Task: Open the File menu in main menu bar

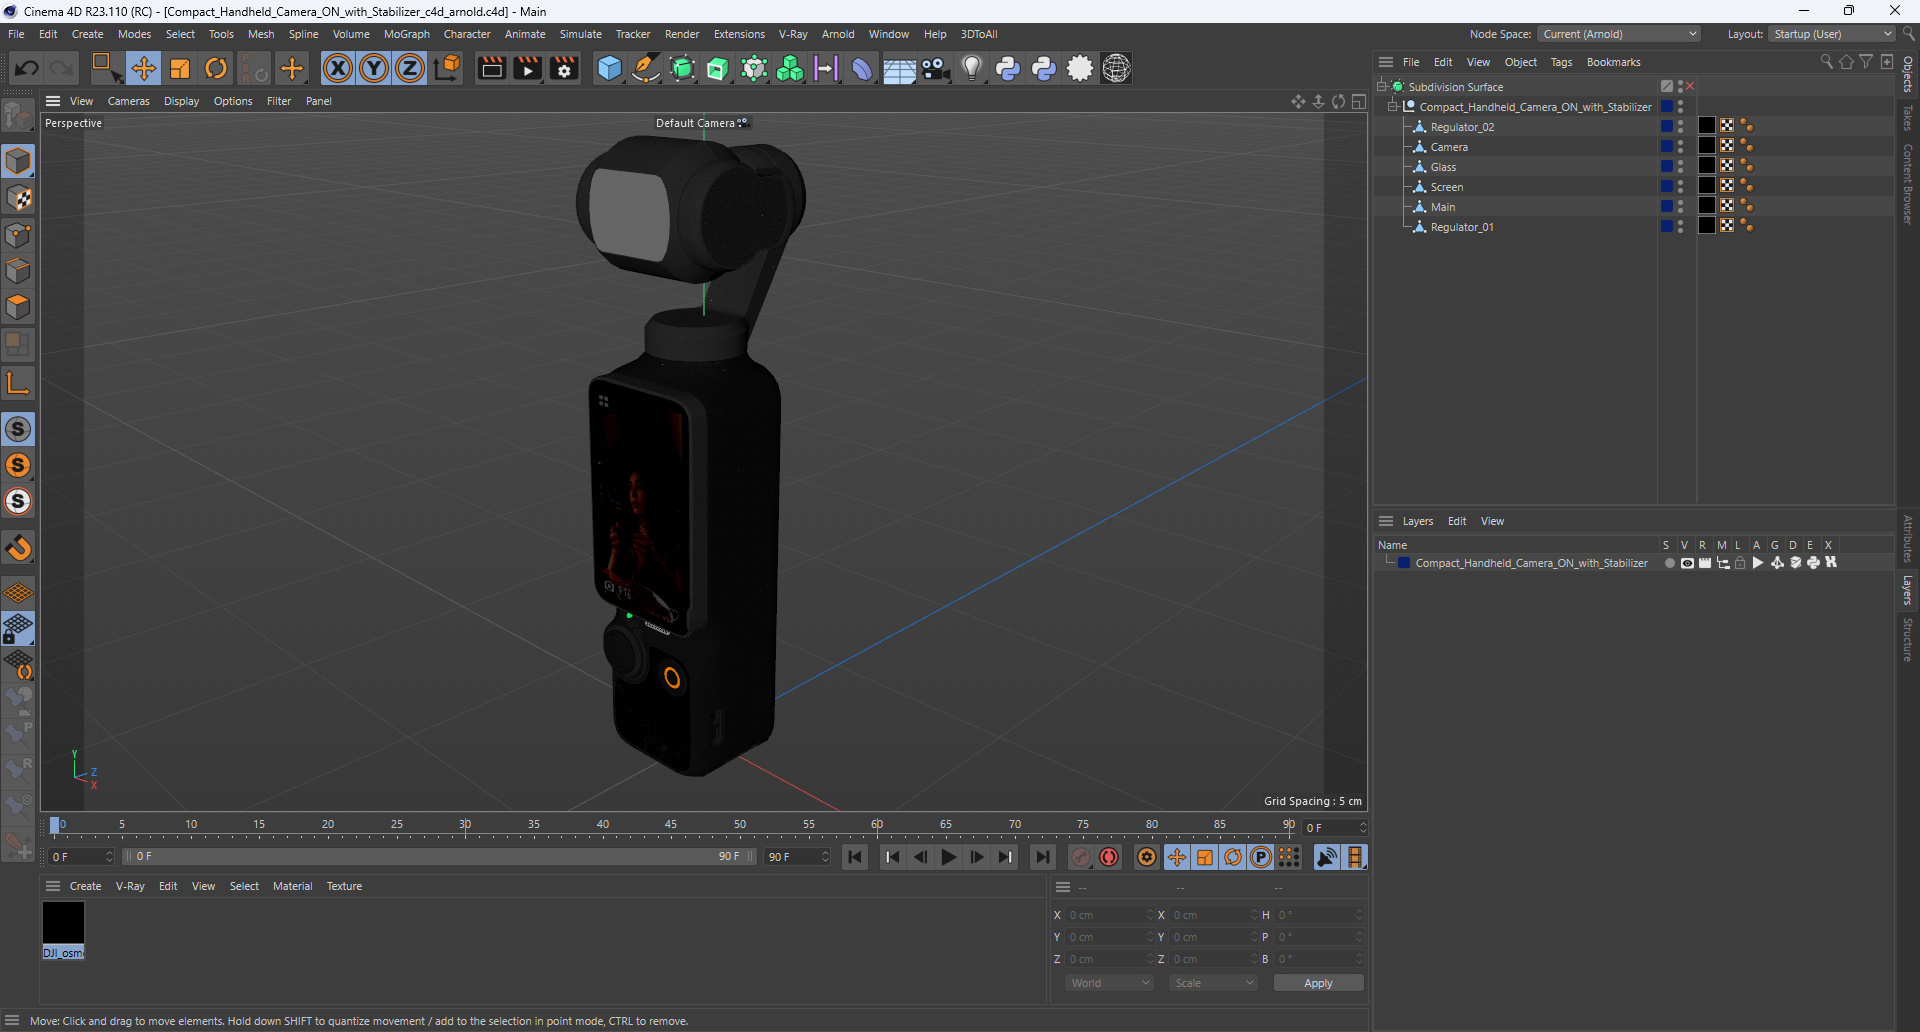Action: [16, 34]
